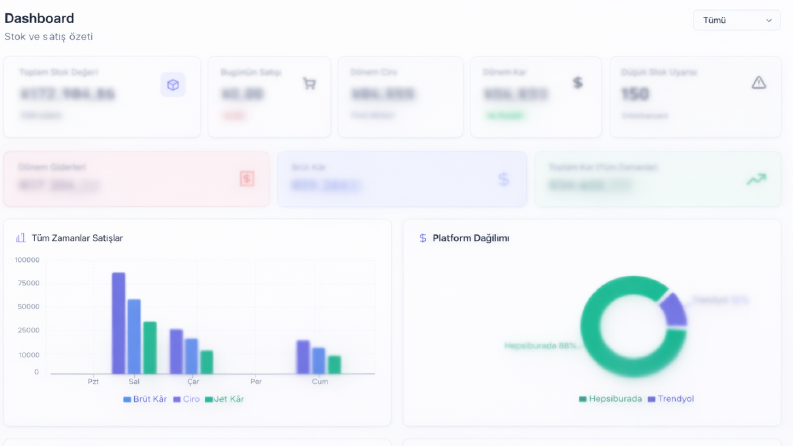The image size is (793, 446).
Task: Click the Çar axis label
Action: (x=193, y=381)
